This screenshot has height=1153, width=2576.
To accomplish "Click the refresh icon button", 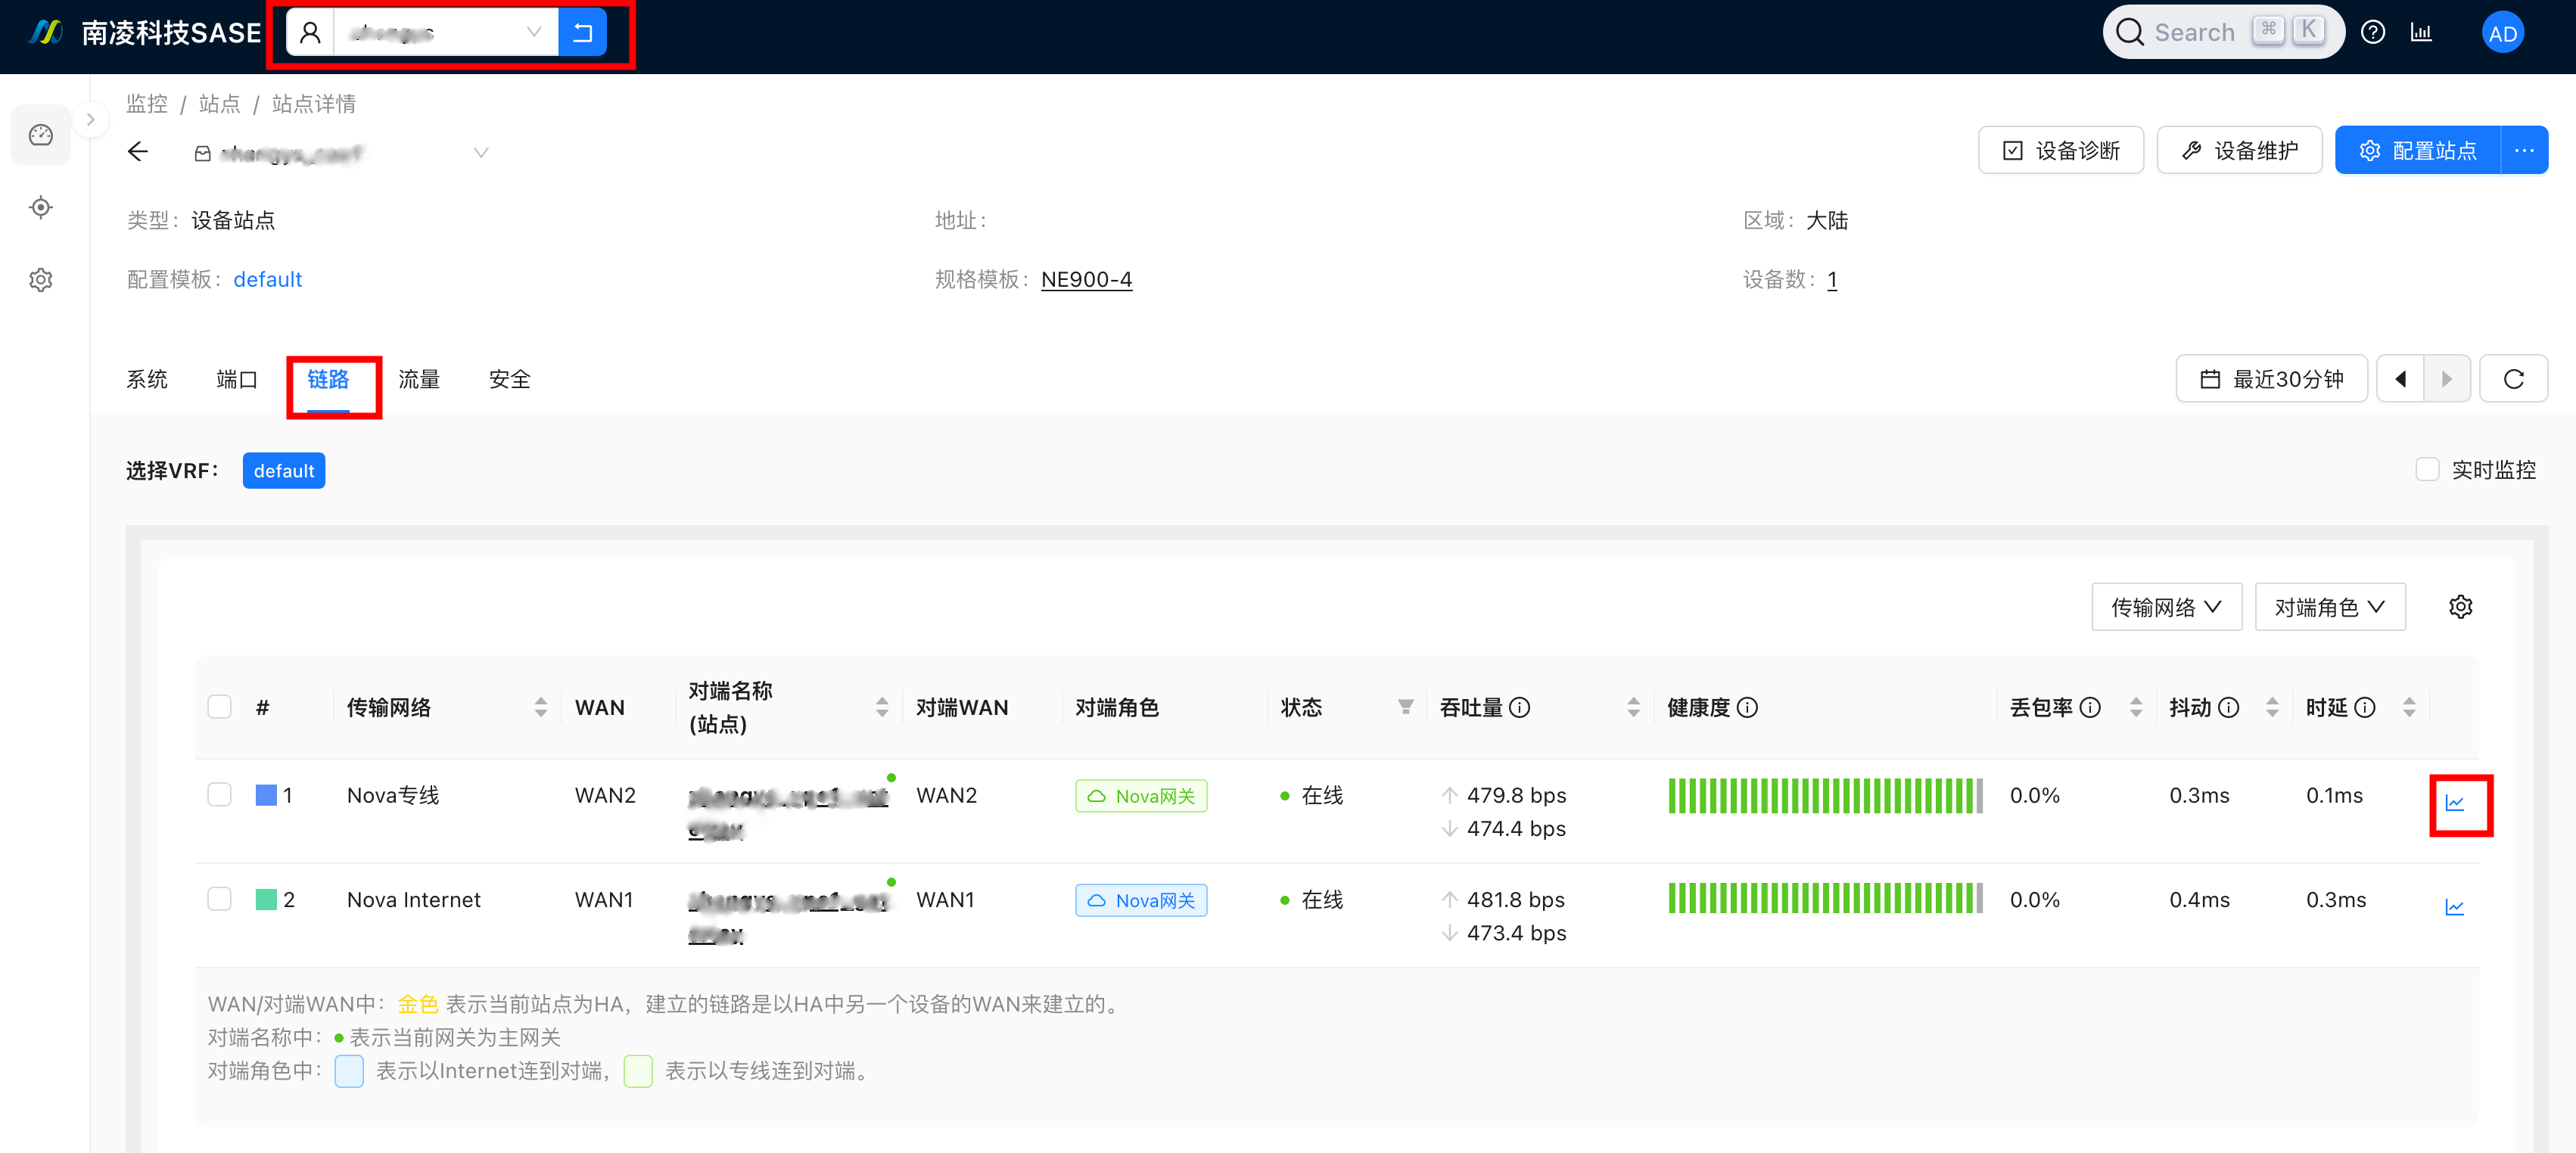I will 2513,379.
